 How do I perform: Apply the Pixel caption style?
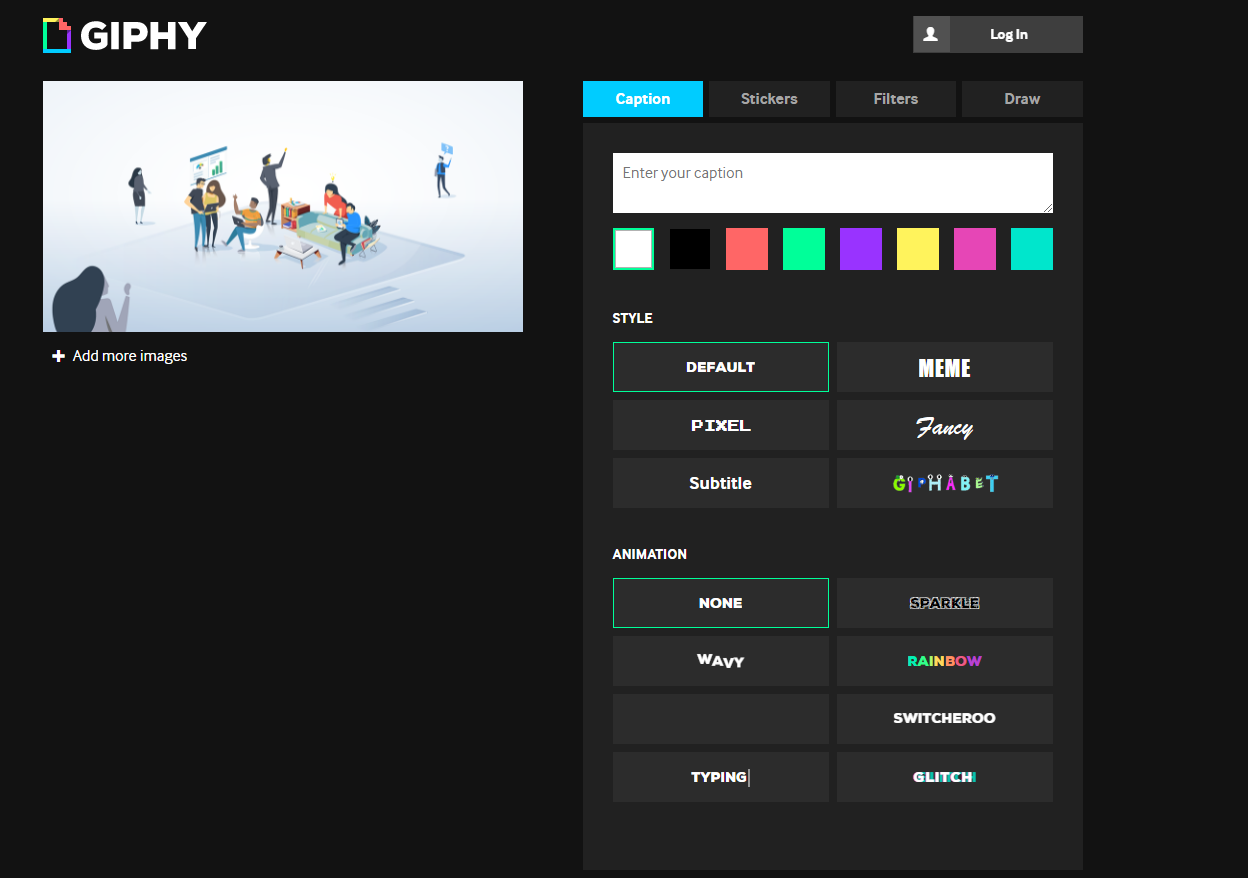(x=720, y=425)
